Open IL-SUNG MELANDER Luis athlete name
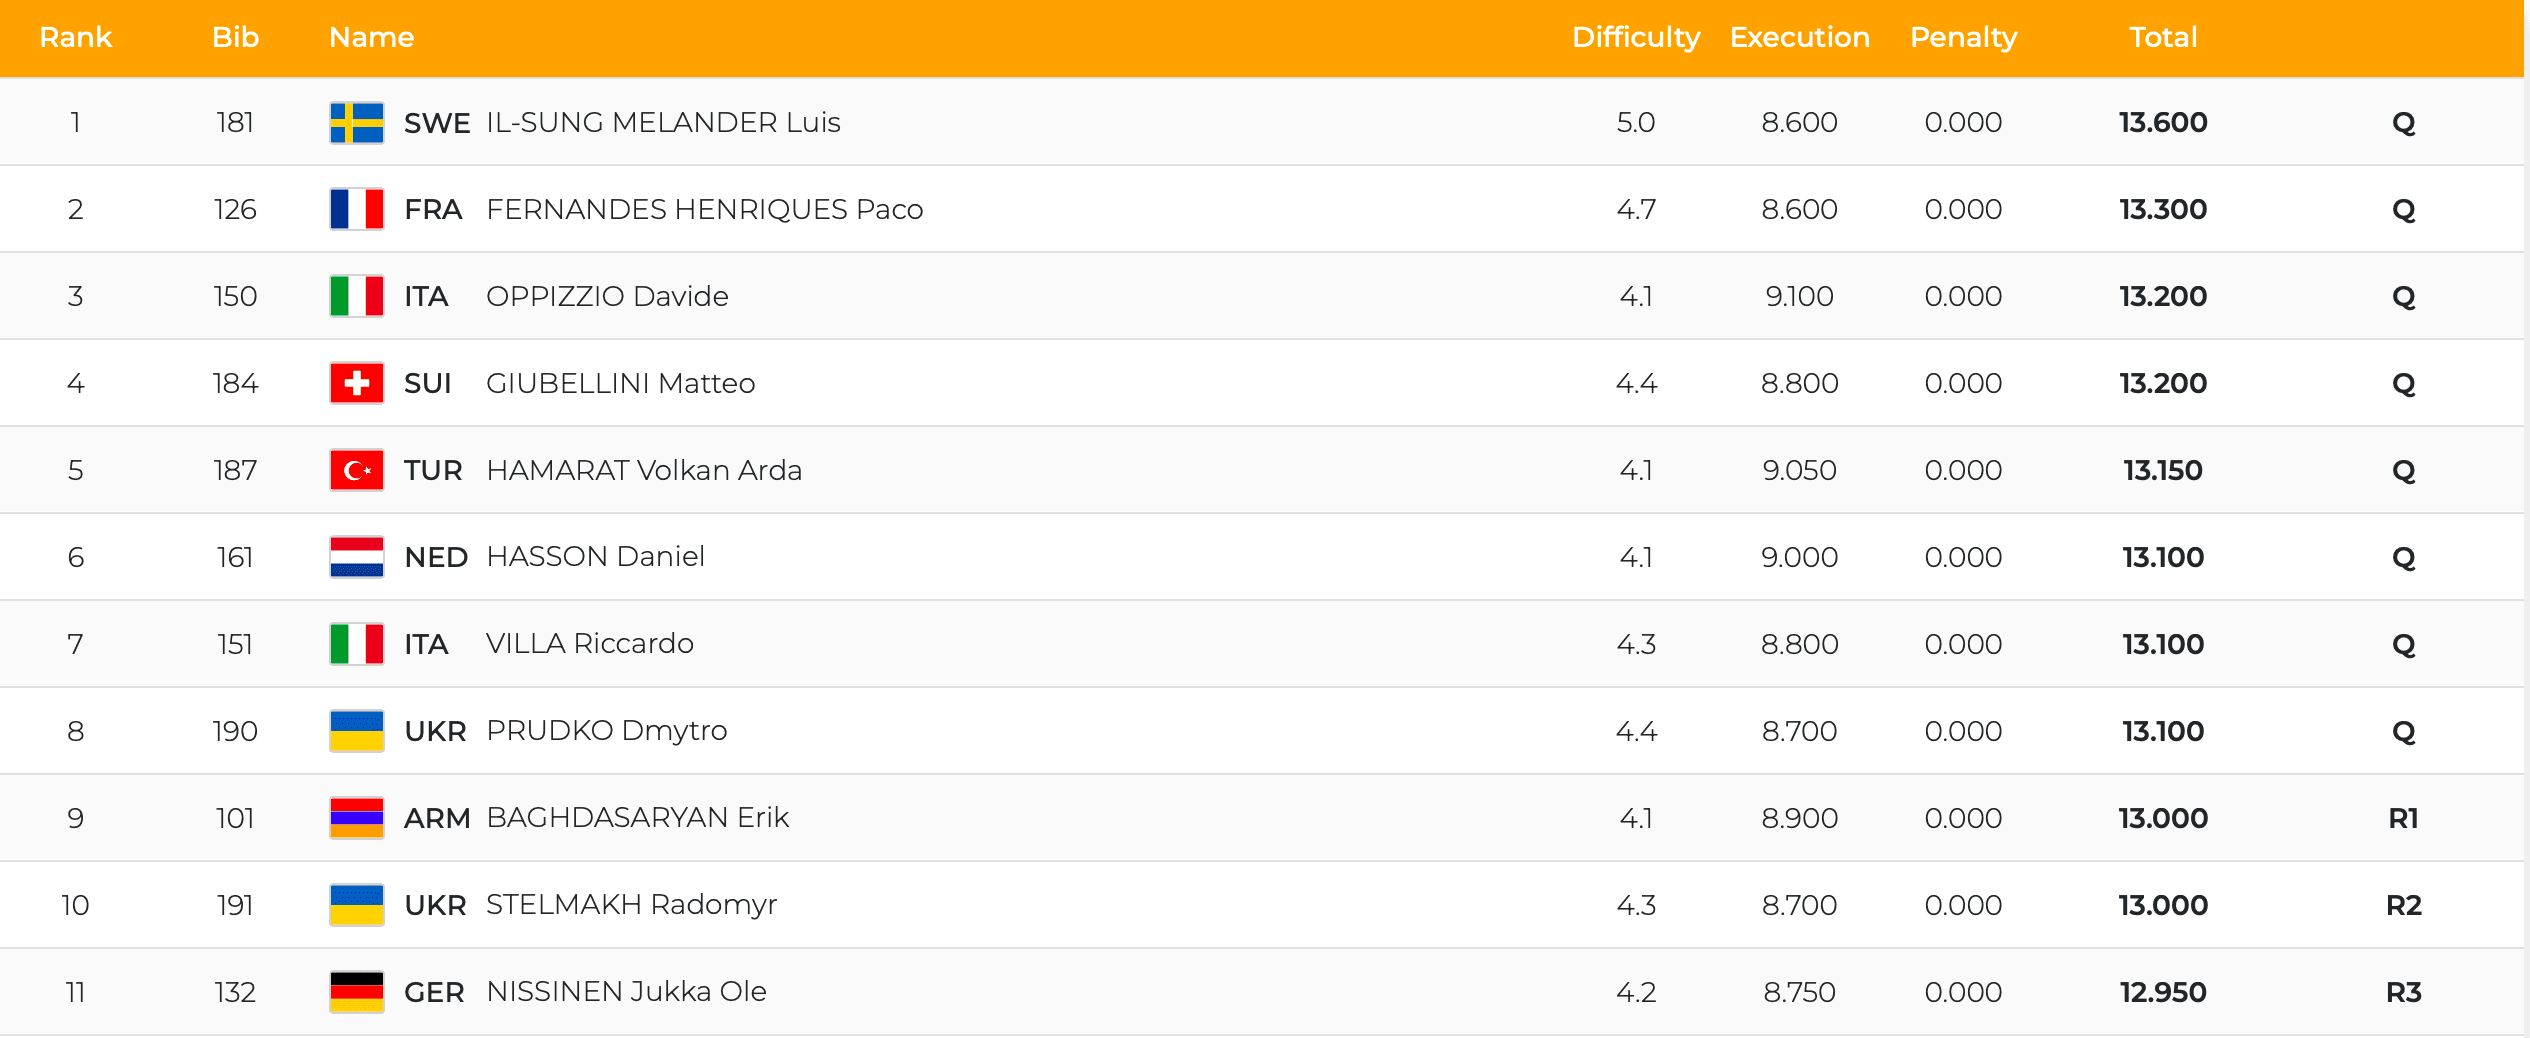Screen dimensions: 2530x1038 coord(663,123)
